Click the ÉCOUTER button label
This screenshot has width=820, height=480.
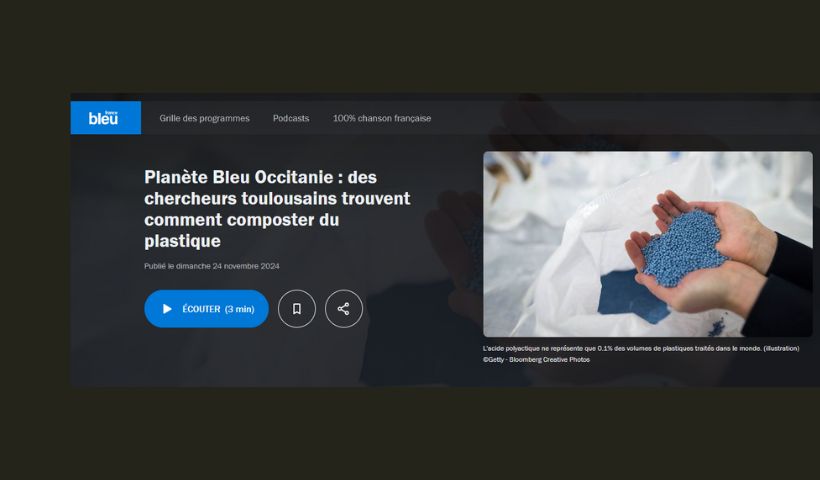coord(201,309)
